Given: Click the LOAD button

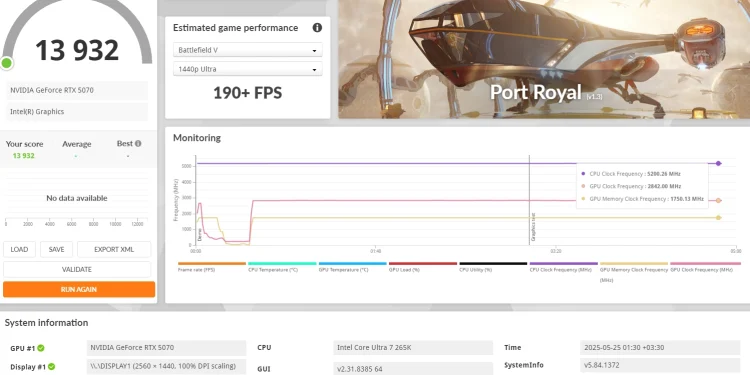Looking at the screenshot, I should coord(19,249).
